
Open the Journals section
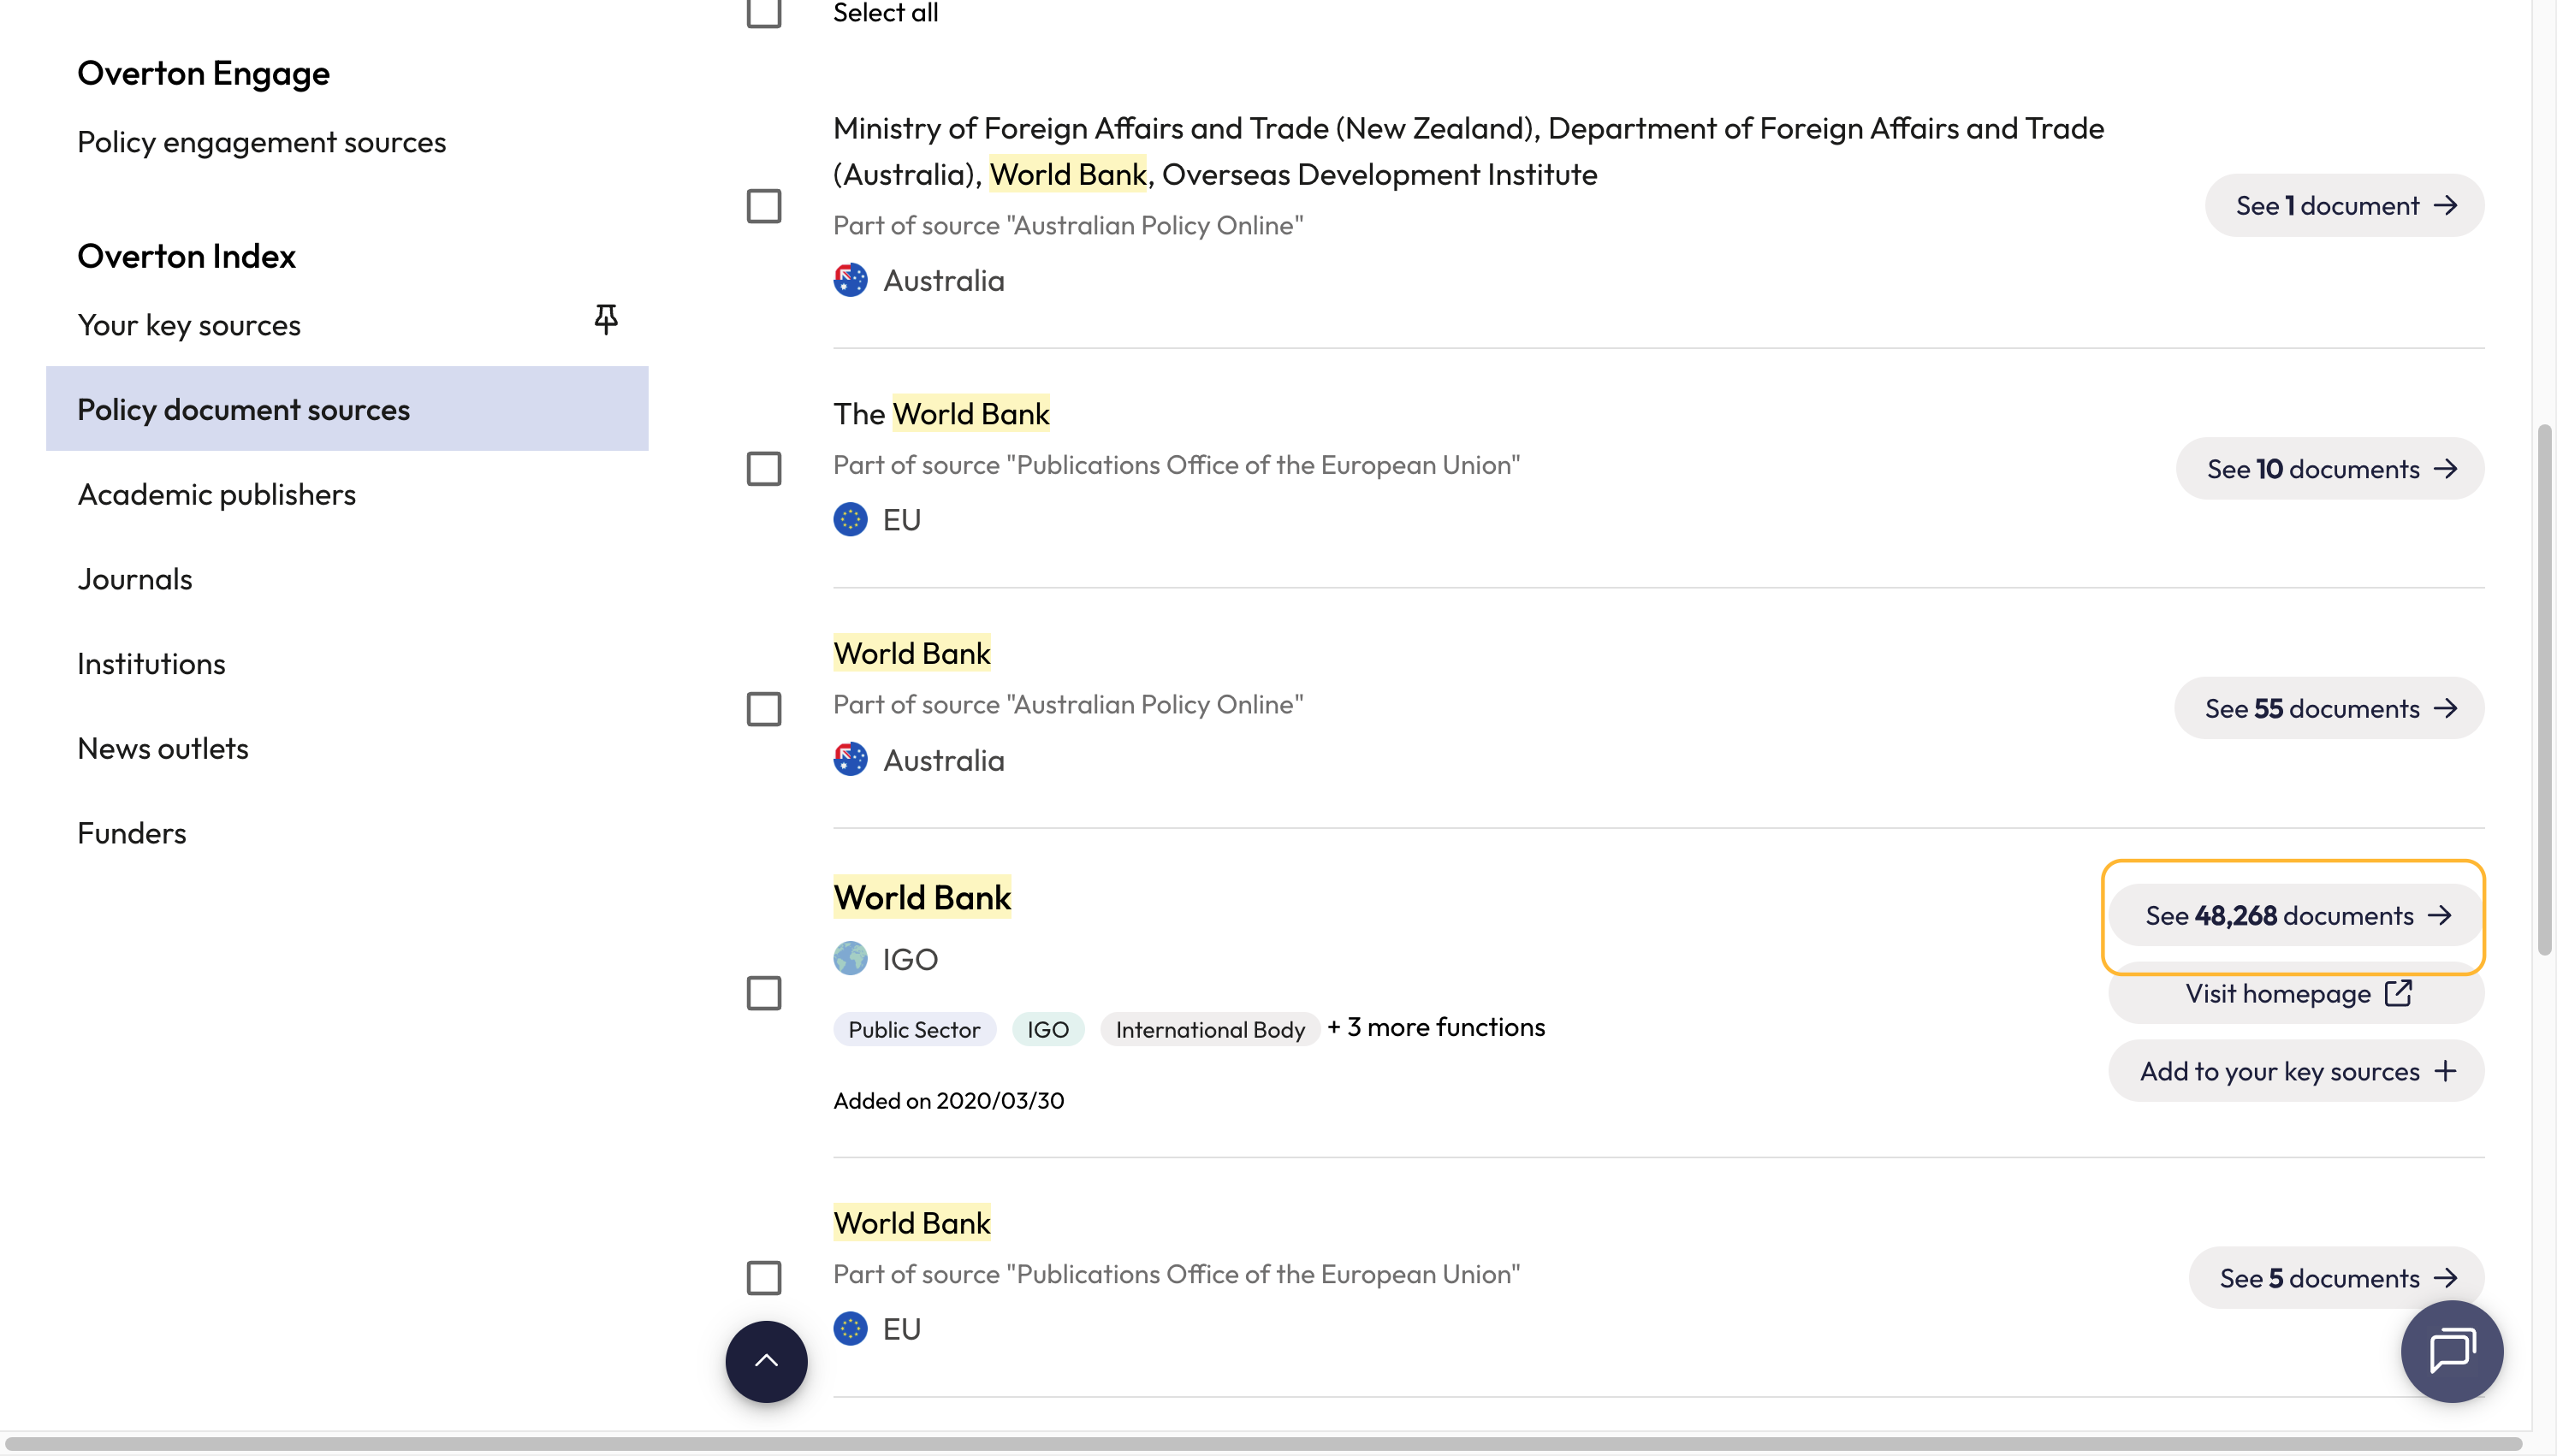pyautogui.click(x=134, y=579)
